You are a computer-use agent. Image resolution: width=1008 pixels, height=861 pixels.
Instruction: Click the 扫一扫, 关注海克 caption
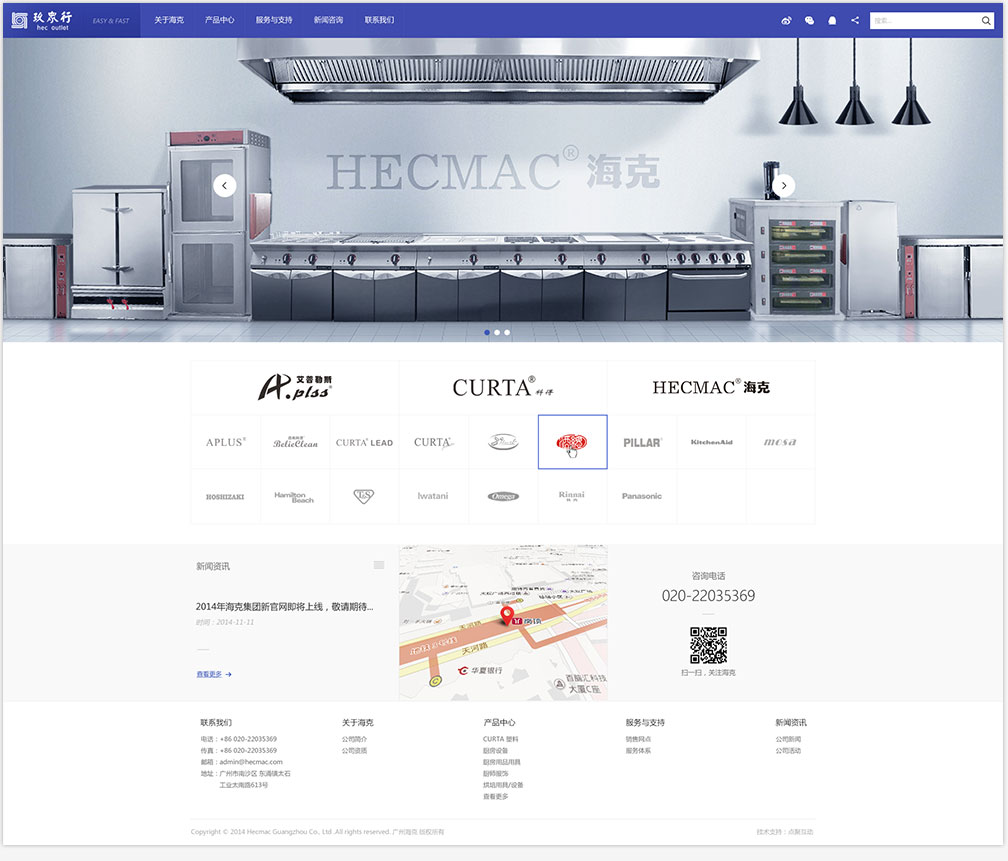(x=708, y=673)
